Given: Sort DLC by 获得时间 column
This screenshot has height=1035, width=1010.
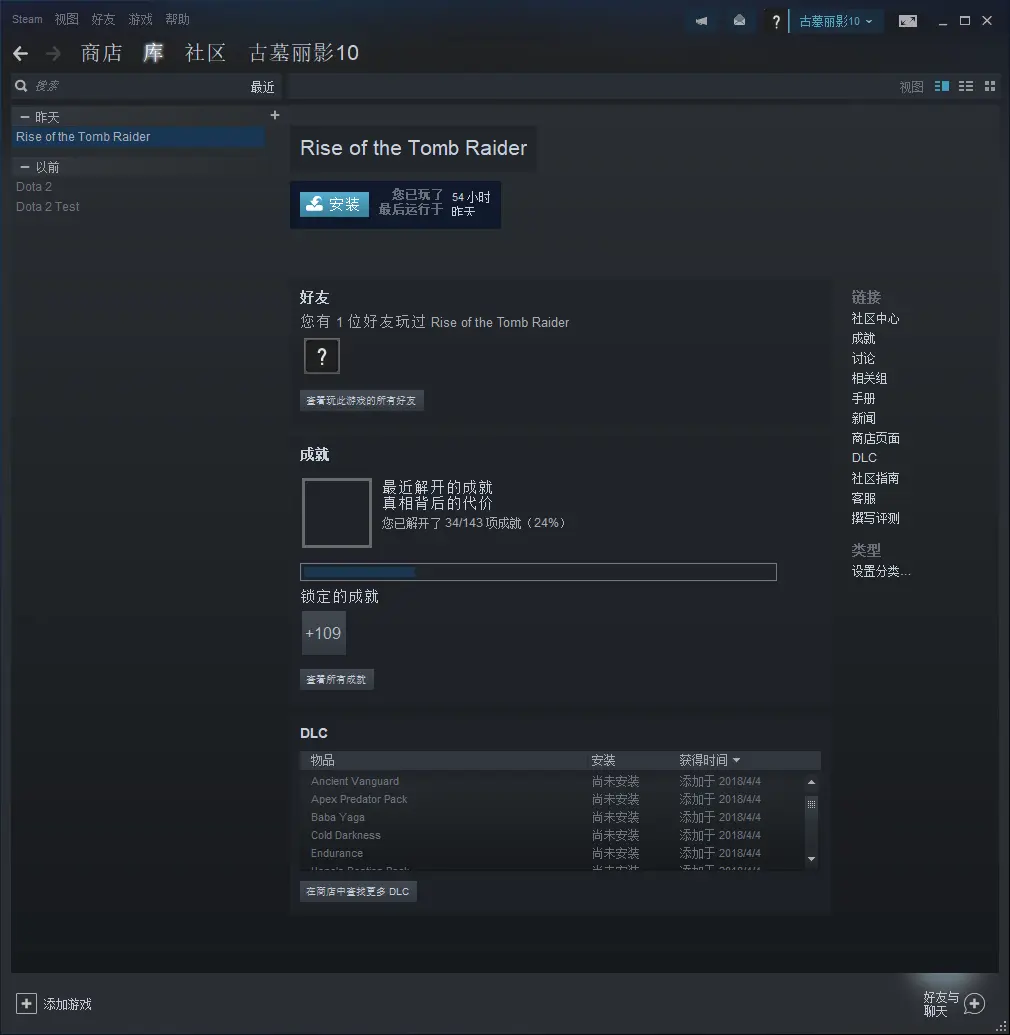Looking at the screenshot, I should click(x=710, y=760).
